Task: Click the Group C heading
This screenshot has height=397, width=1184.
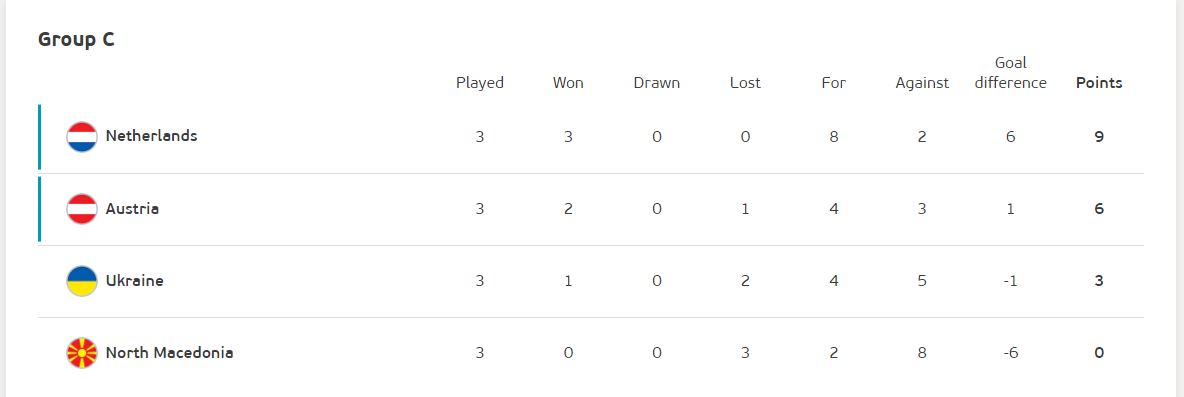Action: point(76,39)
